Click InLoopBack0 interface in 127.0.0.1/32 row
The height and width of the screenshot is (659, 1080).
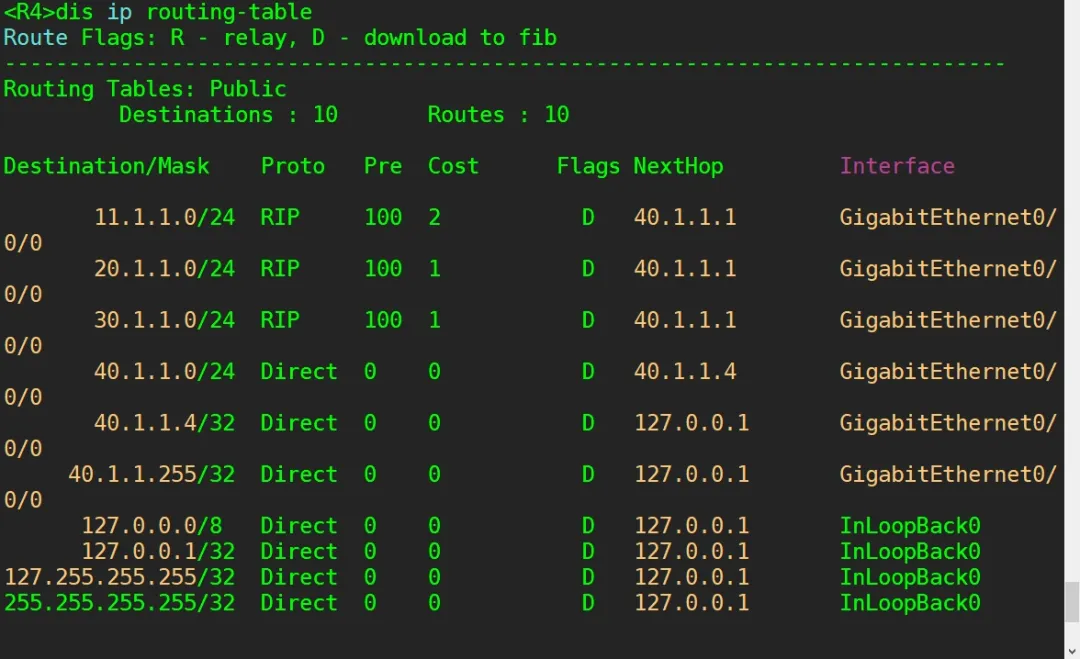click(910, 552)
